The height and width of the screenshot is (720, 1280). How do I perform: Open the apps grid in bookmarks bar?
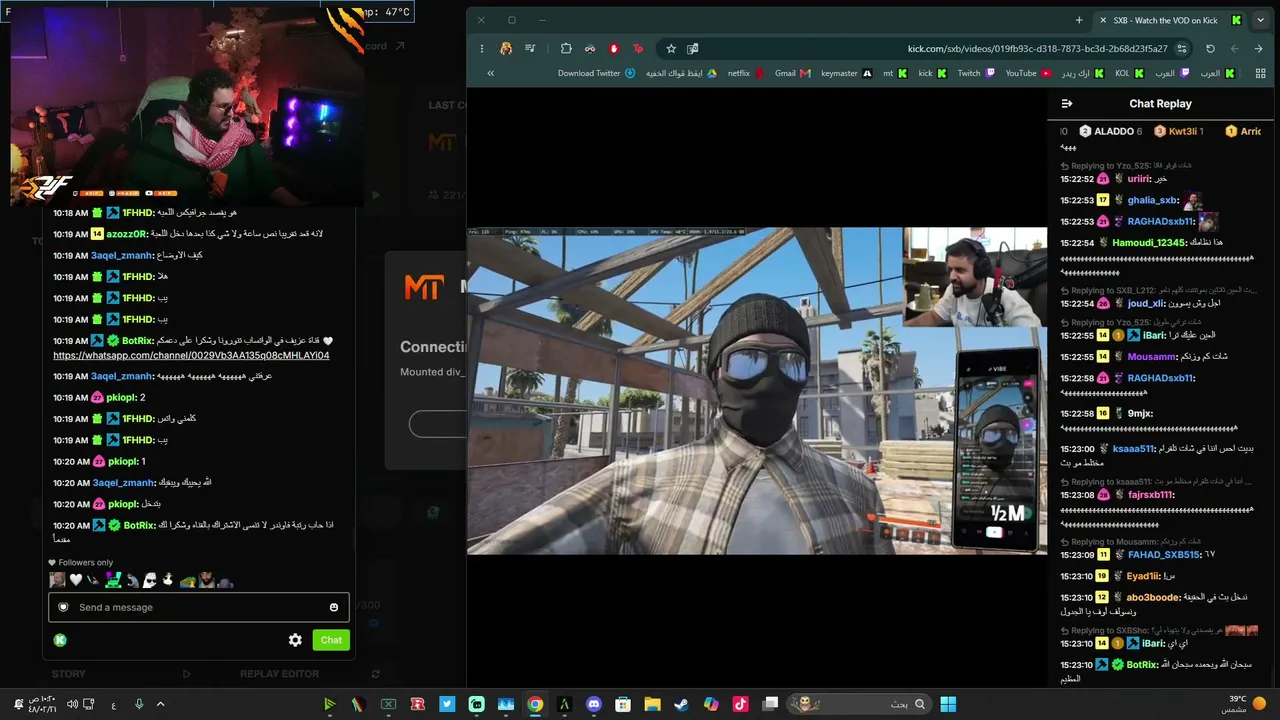tap(1260, 73)
